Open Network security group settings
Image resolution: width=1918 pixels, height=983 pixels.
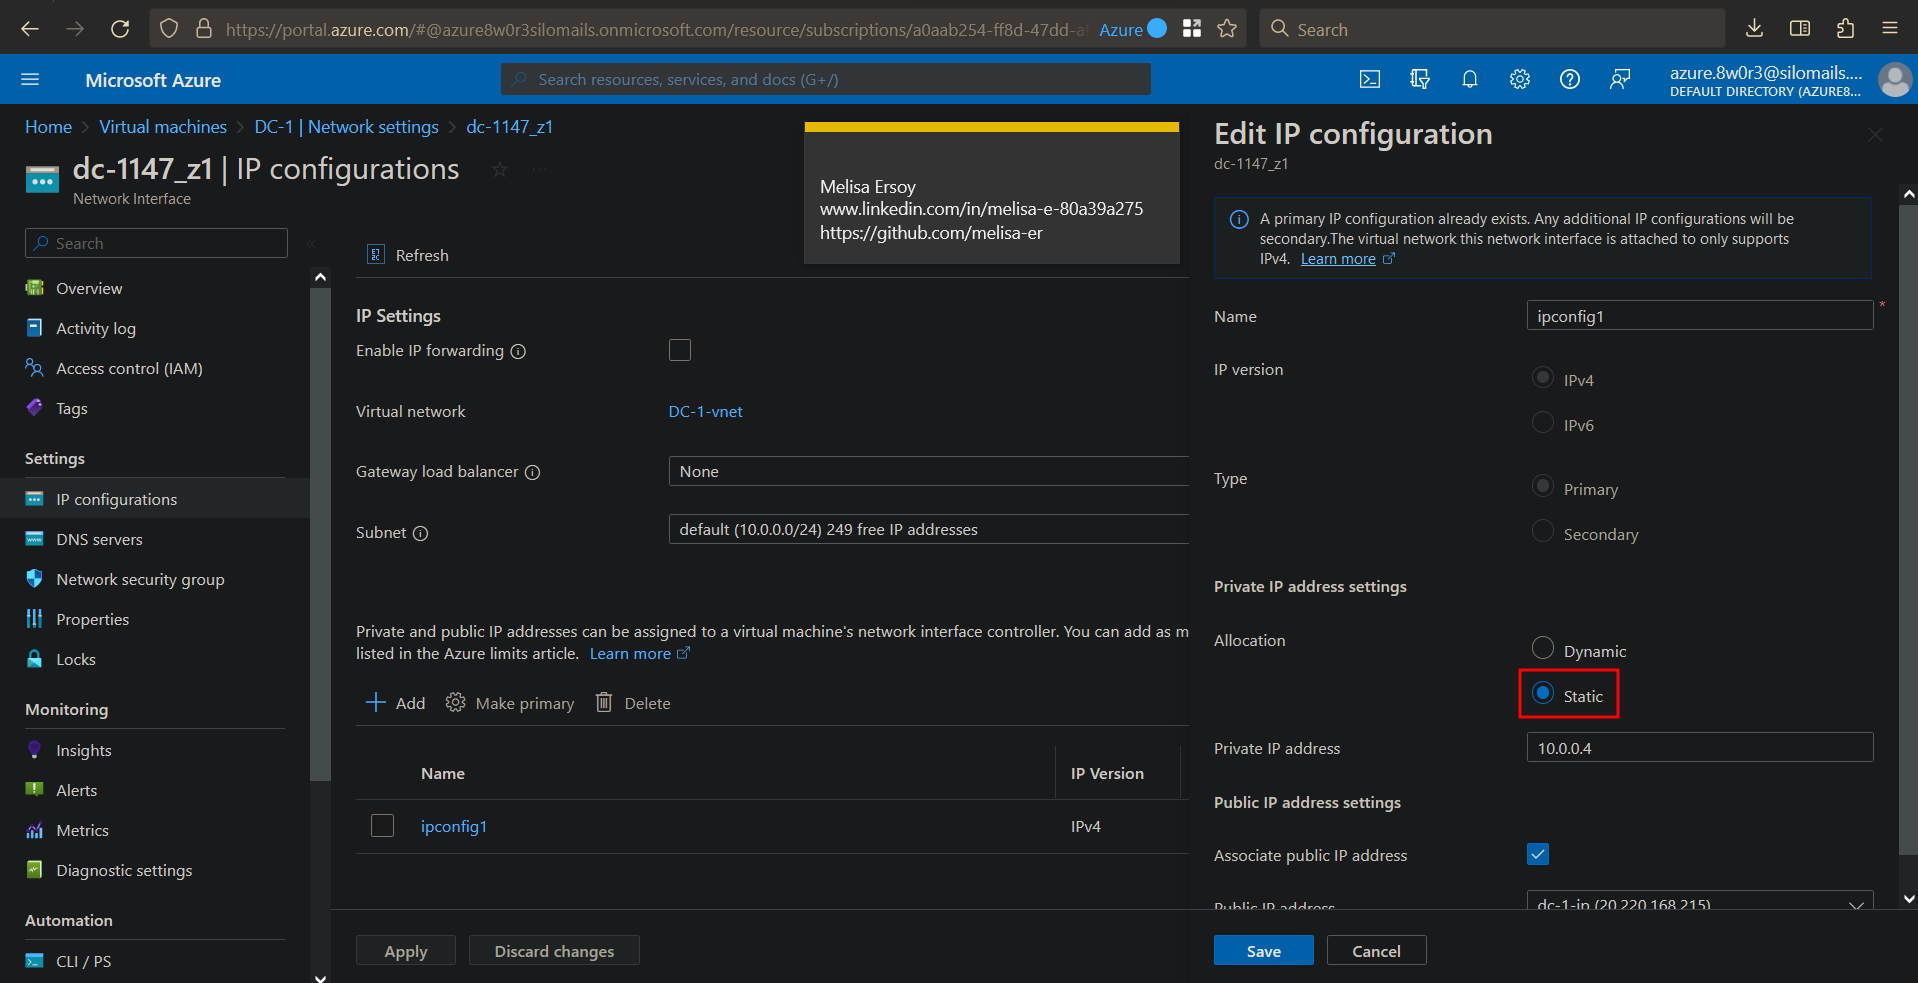pos(139,578)
